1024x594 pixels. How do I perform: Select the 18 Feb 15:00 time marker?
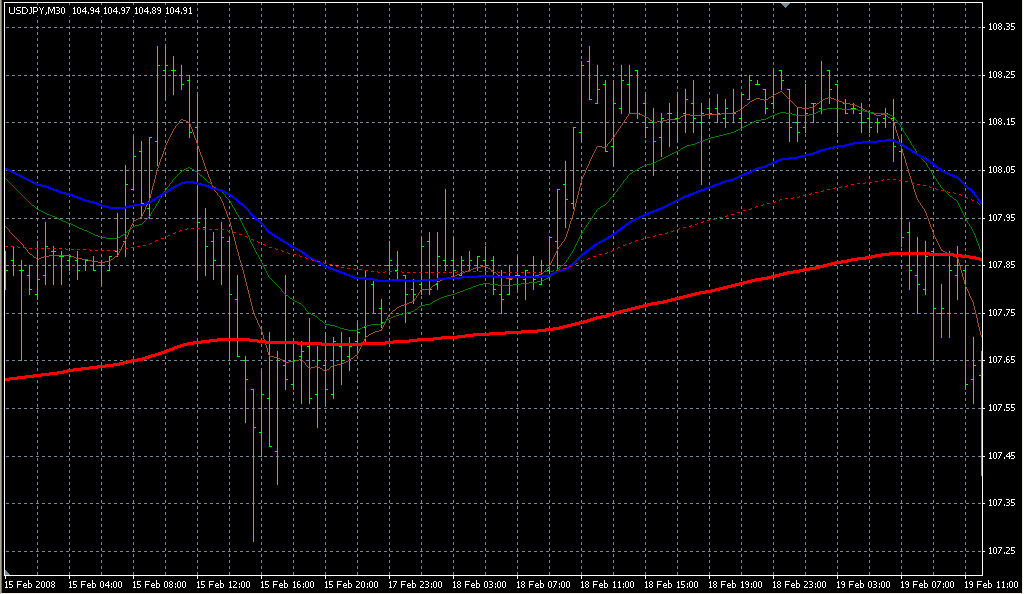click(x=672, y=583)
